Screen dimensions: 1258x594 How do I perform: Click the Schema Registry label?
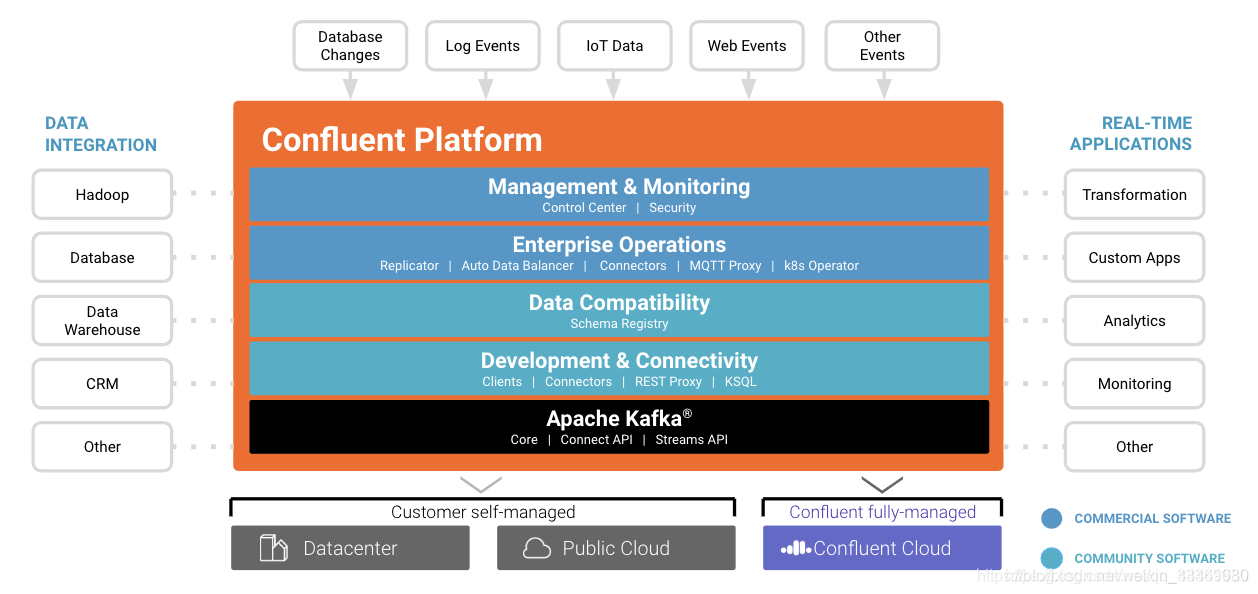tap(619, 324)
